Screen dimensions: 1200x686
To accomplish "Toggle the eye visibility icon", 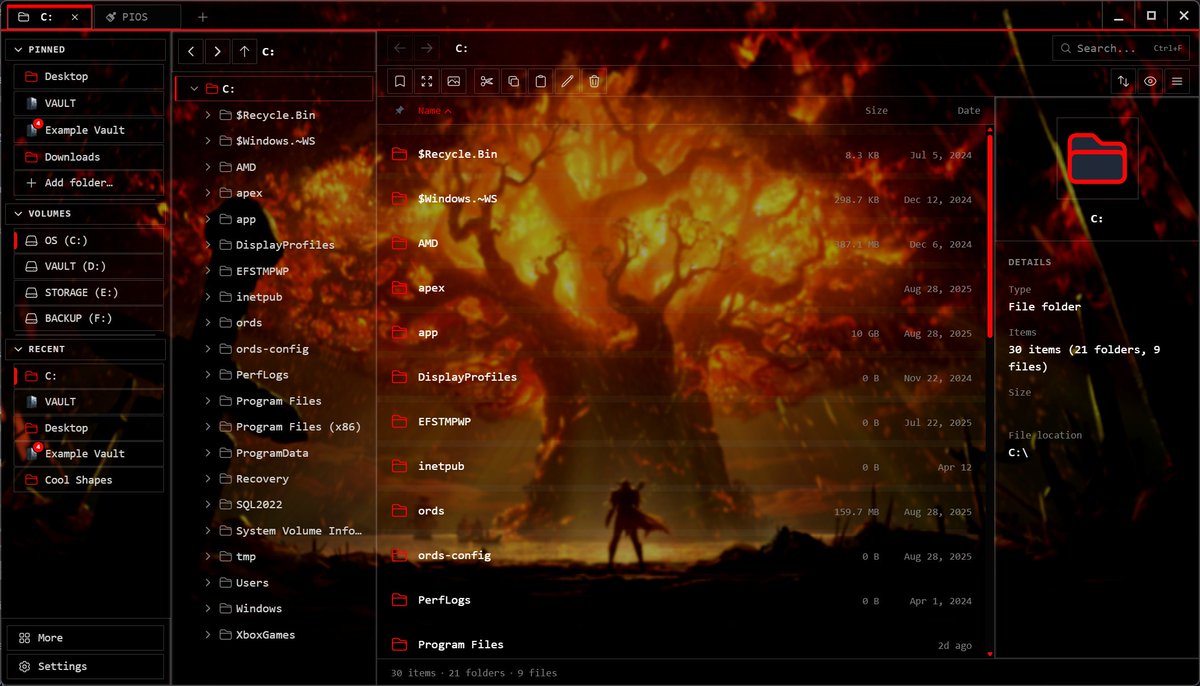I will pos(1151,81).
